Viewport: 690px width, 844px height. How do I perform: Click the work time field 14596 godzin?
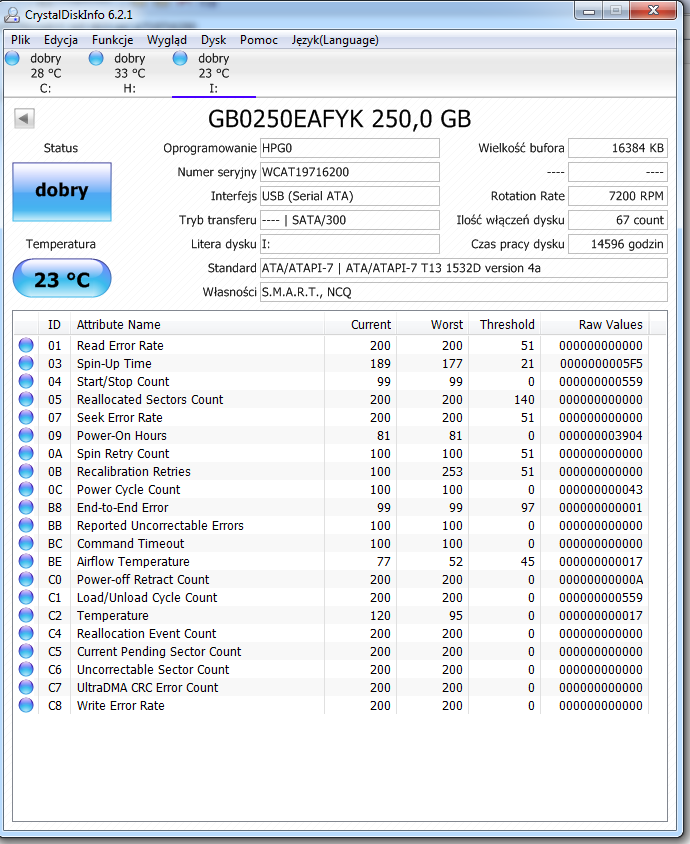coord(618,244)
